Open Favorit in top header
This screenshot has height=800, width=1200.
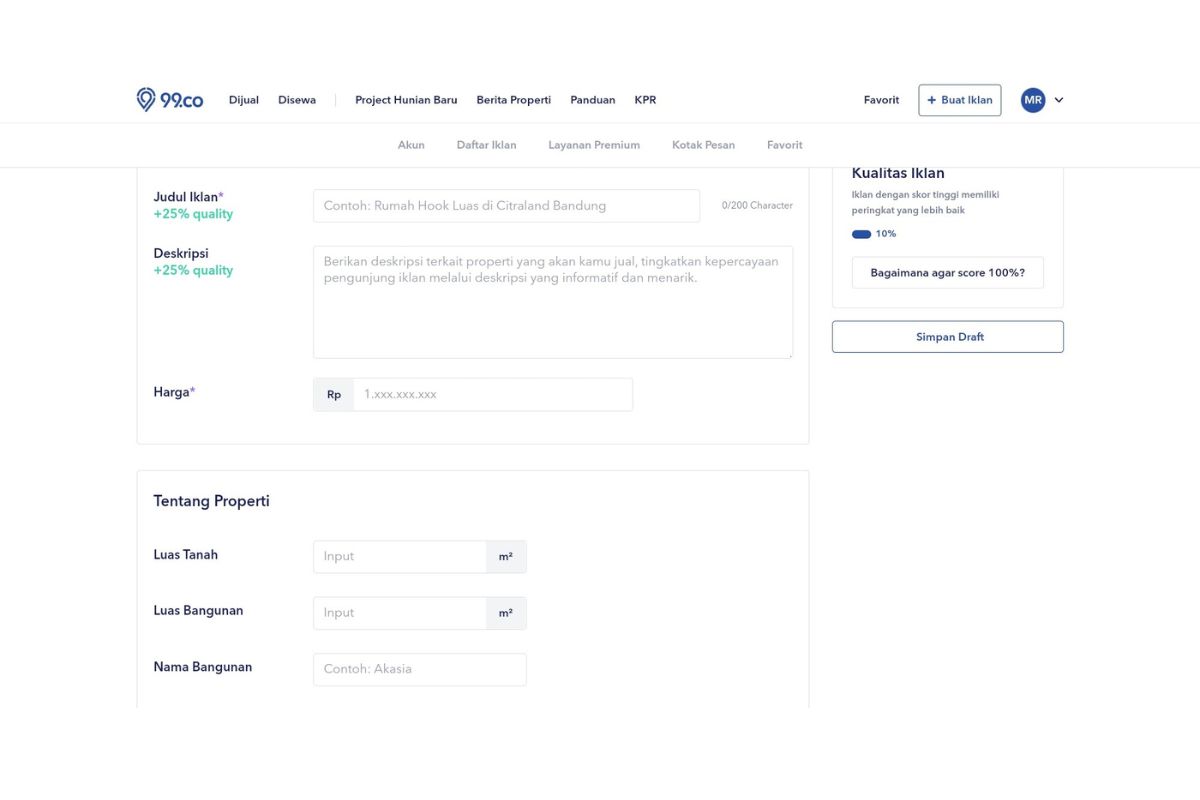pos(881,100)
